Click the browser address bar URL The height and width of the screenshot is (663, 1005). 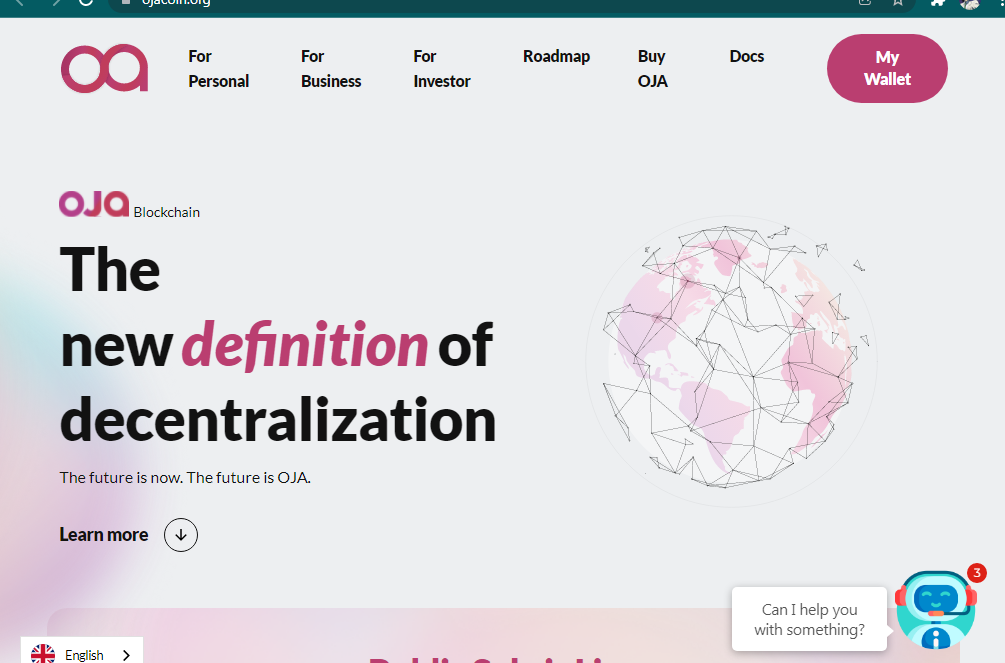click(x=176, y=3)
